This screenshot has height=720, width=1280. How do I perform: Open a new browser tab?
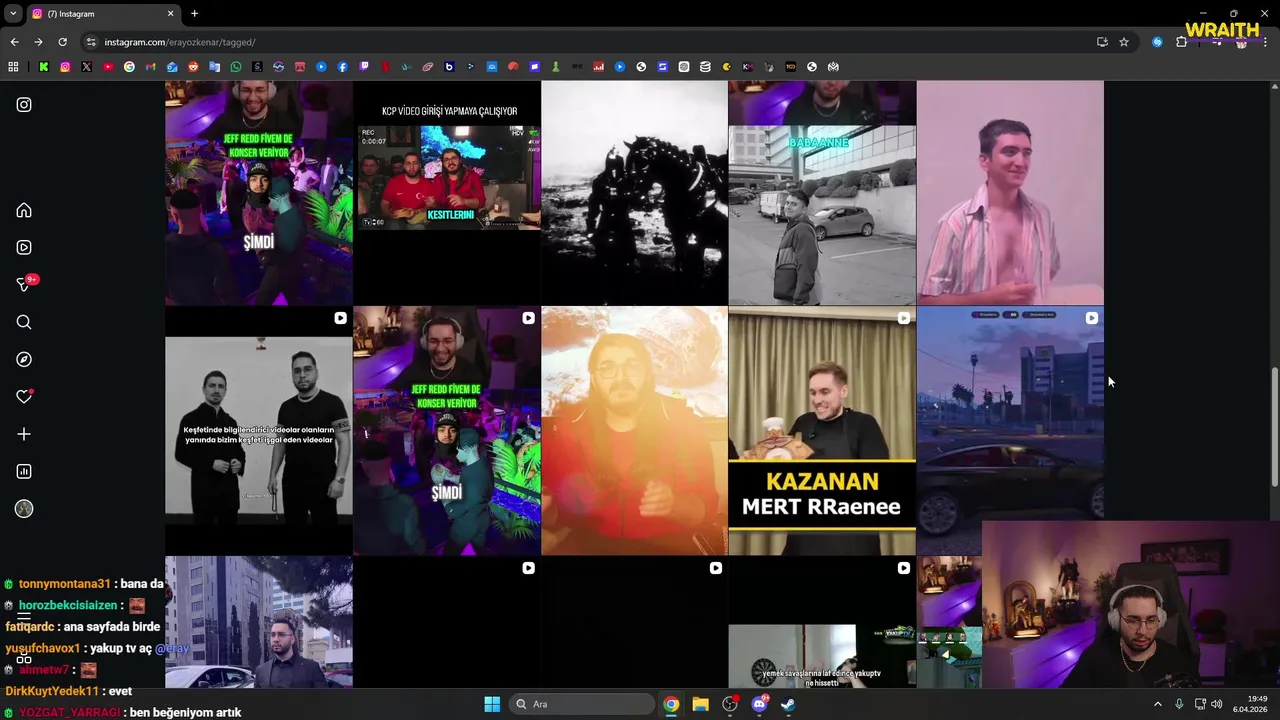pos(194,14)
